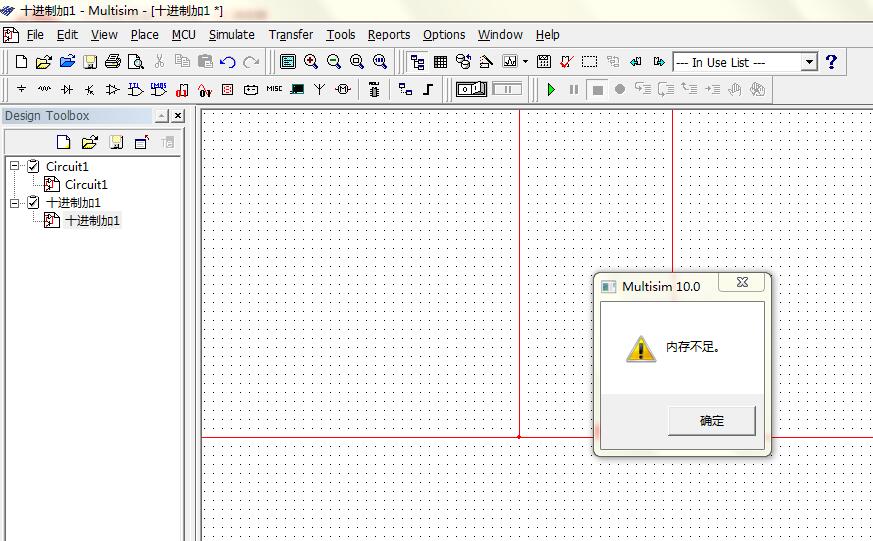Viewport: 873px width, 541px height.
Task: Choose the transistor component icon
Action: tap(89, 89)
